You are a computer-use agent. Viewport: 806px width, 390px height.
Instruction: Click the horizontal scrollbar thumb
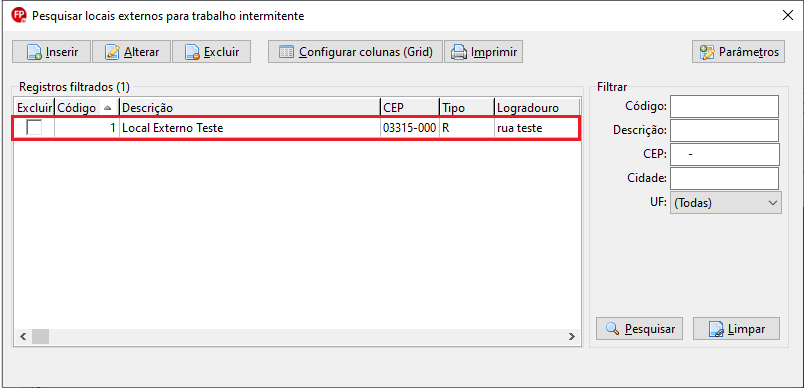[40, 337]
